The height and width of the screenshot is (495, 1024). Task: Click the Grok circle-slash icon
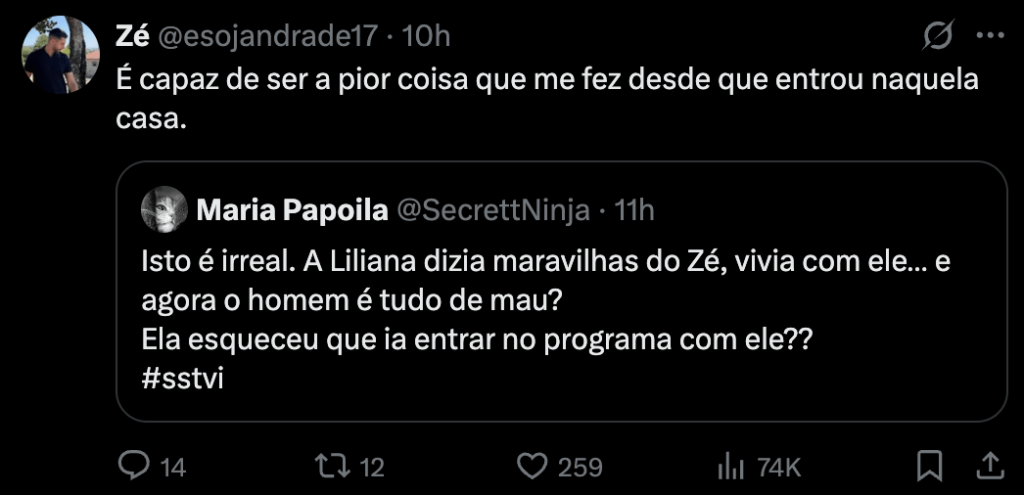coord(937,36)
